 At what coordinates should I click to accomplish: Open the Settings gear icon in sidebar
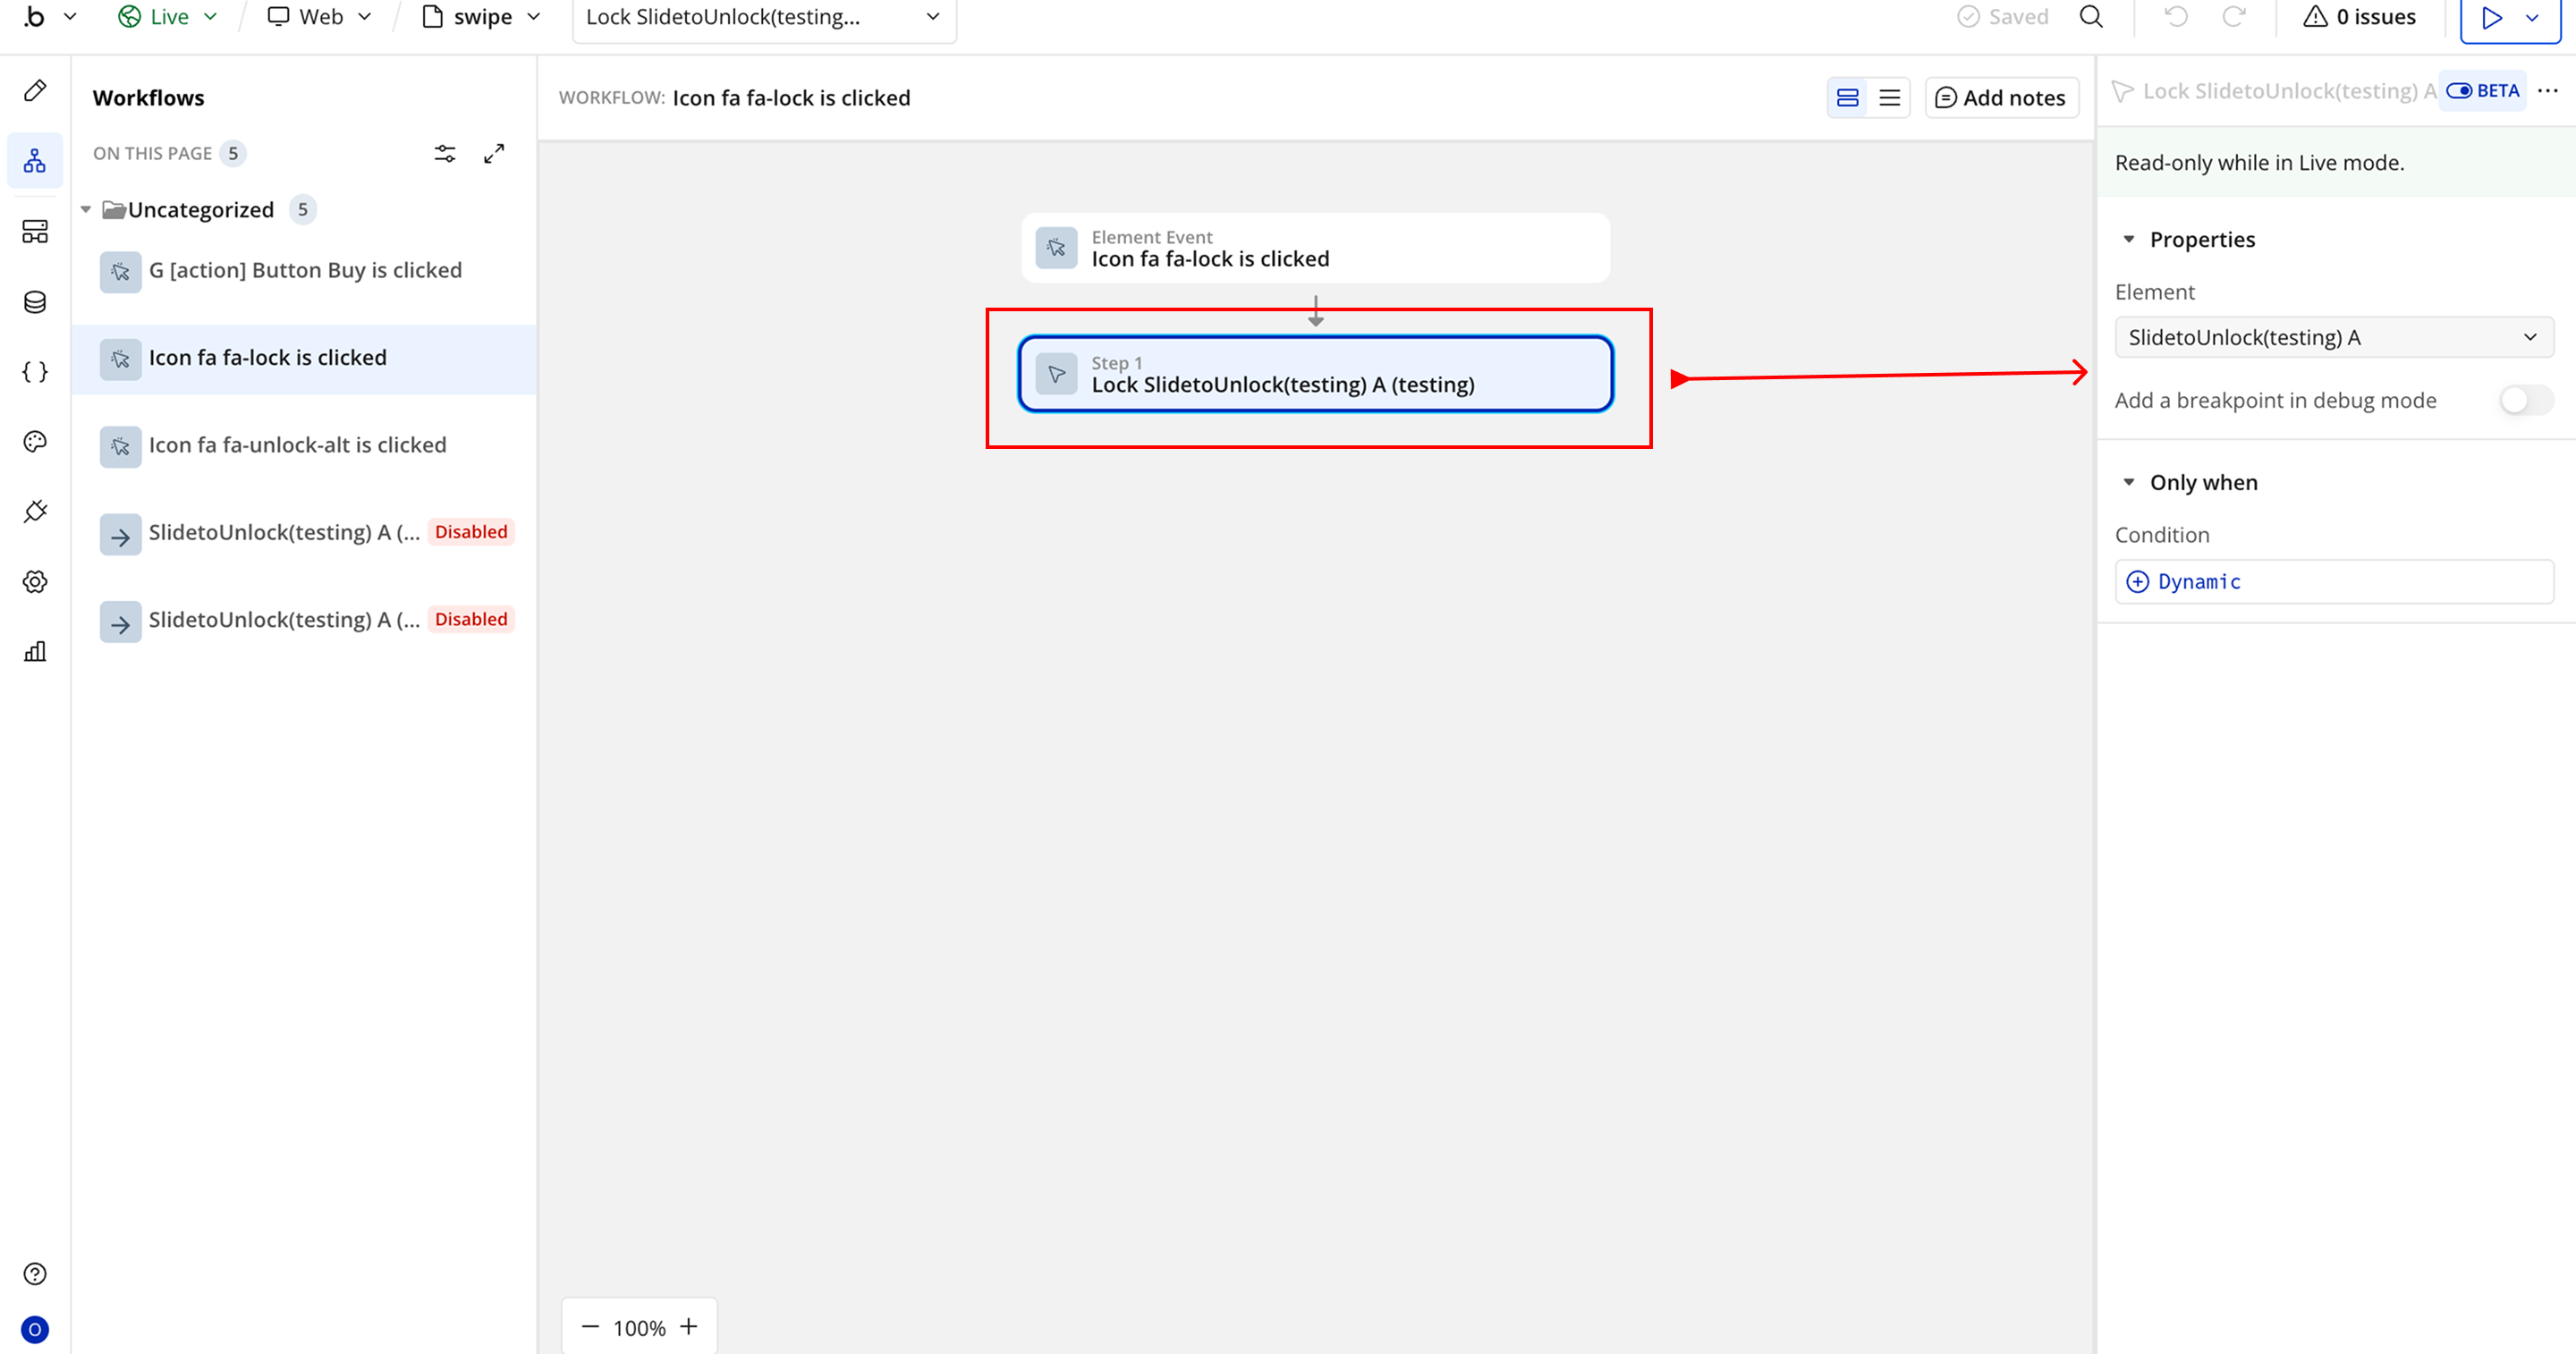pyautogui.click(x=35, y=582)
